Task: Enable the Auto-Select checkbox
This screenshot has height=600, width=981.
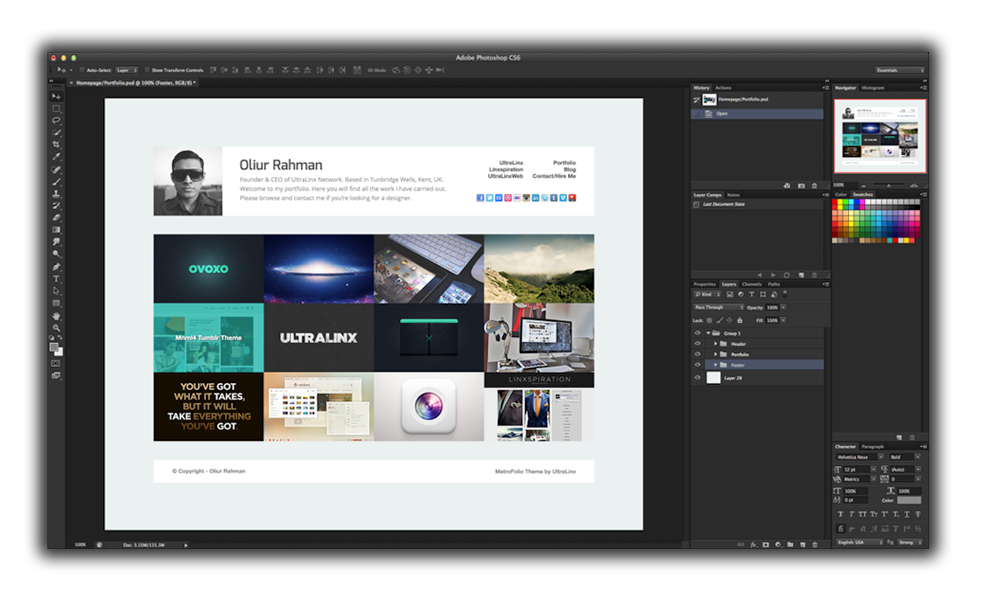Action: pyautogui.click(x=81, y=70)
